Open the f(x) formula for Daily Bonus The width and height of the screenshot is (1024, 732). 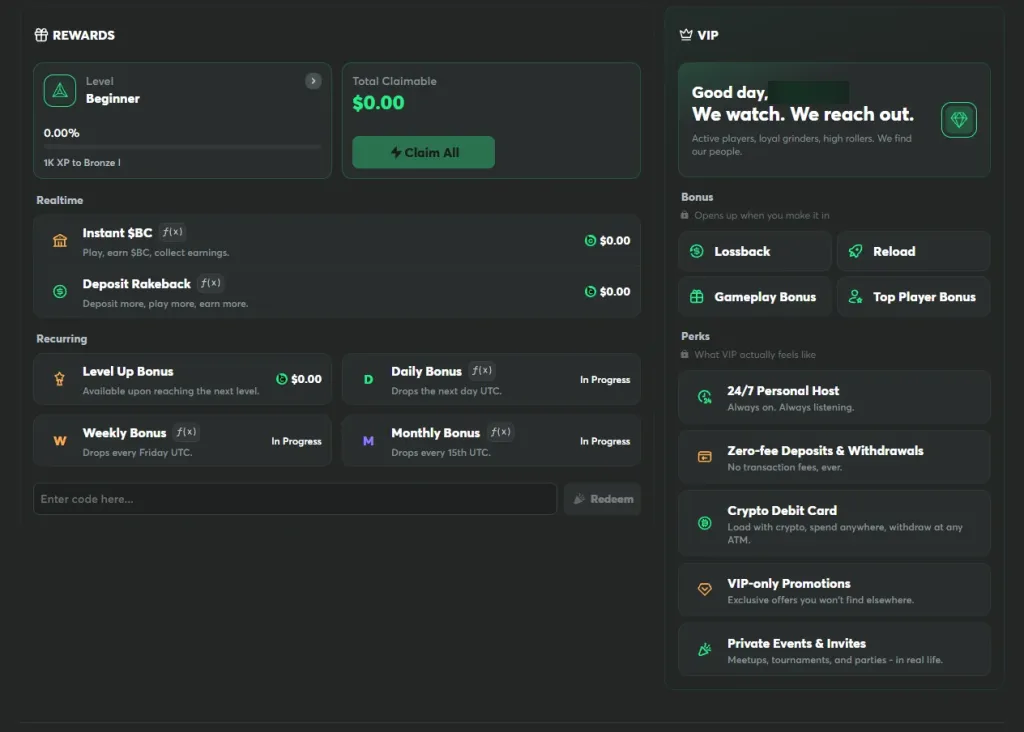(x=482, y=371)
